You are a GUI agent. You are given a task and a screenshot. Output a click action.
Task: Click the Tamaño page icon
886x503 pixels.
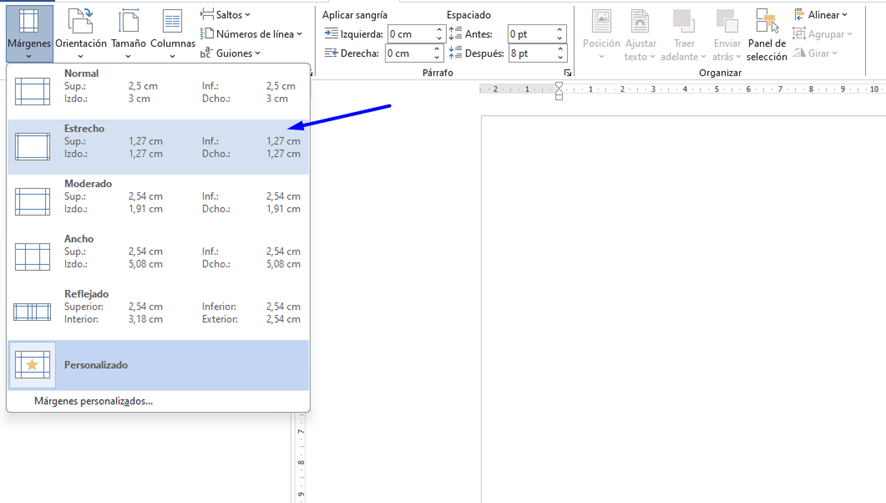pyautogui.click(x=128, y=21)
